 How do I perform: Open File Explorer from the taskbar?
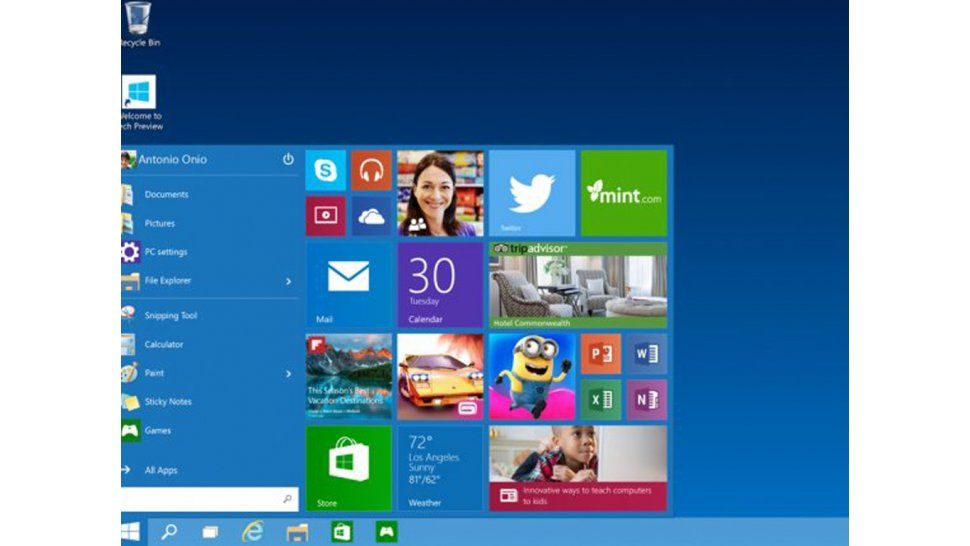point(297,532)
